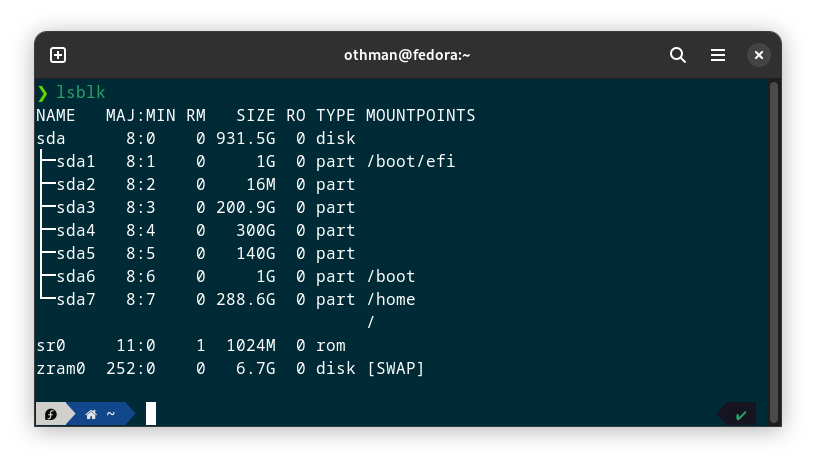Click the zram0 device name
This screenshot has height=464, width=816.
[x=61, y=369]
